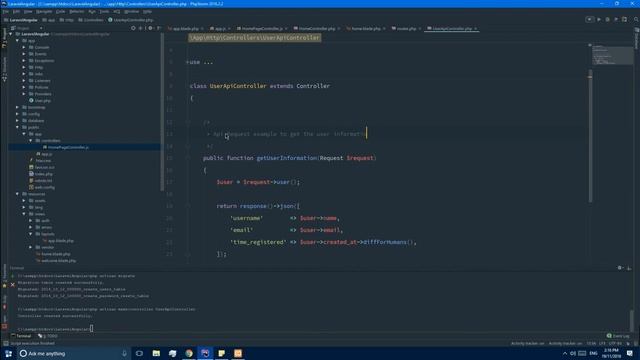The width and height of the screenshot is (640, 360).
Task: Collapse the public folder
Action: (x=18, y=127)
